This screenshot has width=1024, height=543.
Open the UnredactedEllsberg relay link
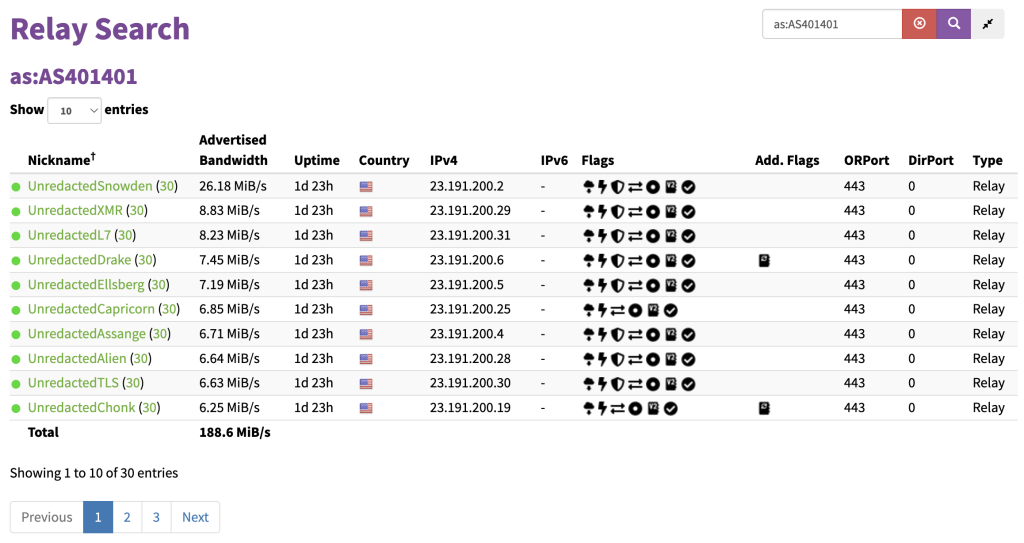pos(86,285)
